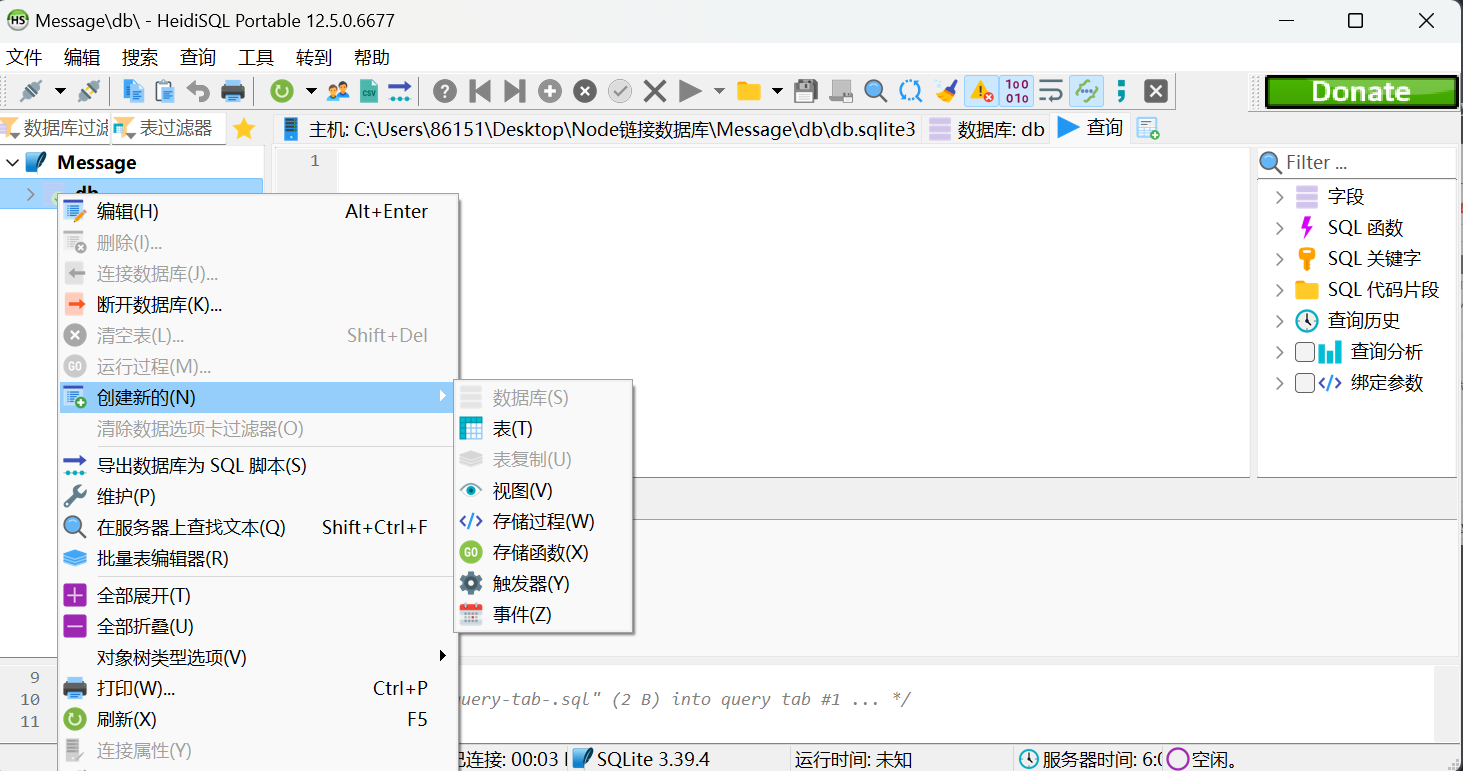The height and width of the screenshot is (771, 1463).
Task: Expand the SQL 关键字 tree node
Action: click(1279, 258)
